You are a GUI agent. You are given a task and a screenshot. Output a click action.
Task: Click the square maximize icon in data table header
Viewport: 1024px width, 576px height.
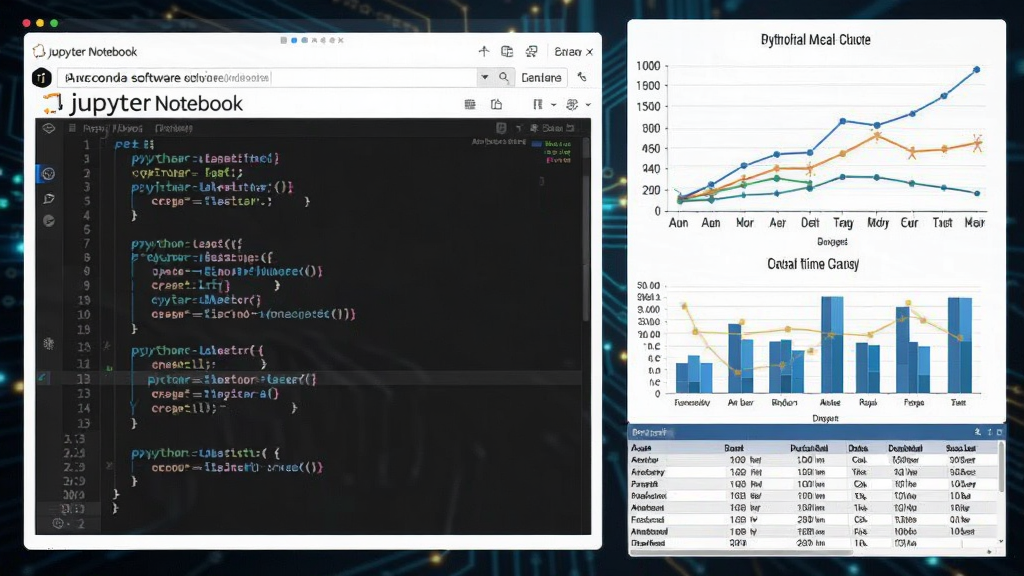(999, 432)
